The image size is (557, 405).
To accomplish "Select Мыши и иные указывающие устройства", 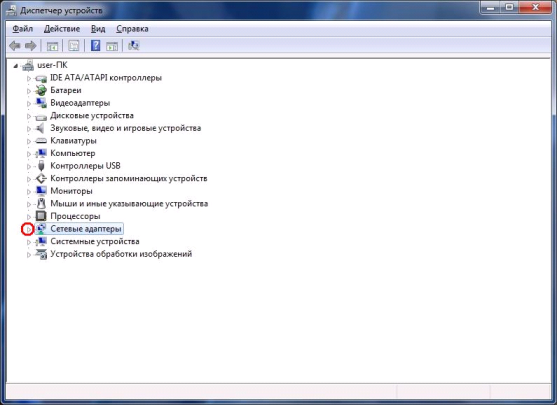I will coord(129,204).
